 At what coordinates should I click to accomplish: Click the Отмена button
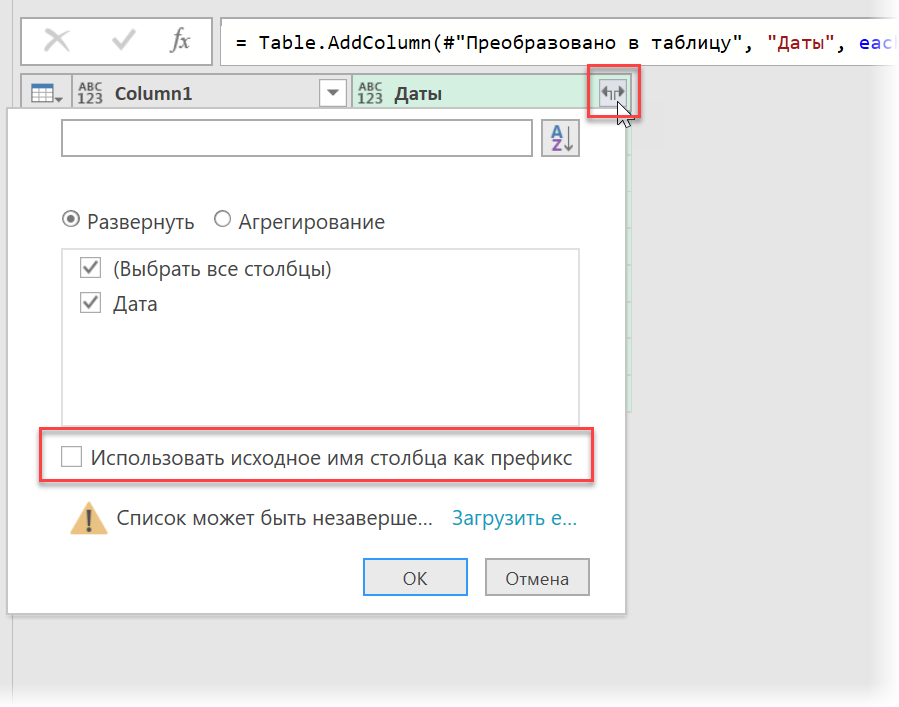[x=537, y=577]
